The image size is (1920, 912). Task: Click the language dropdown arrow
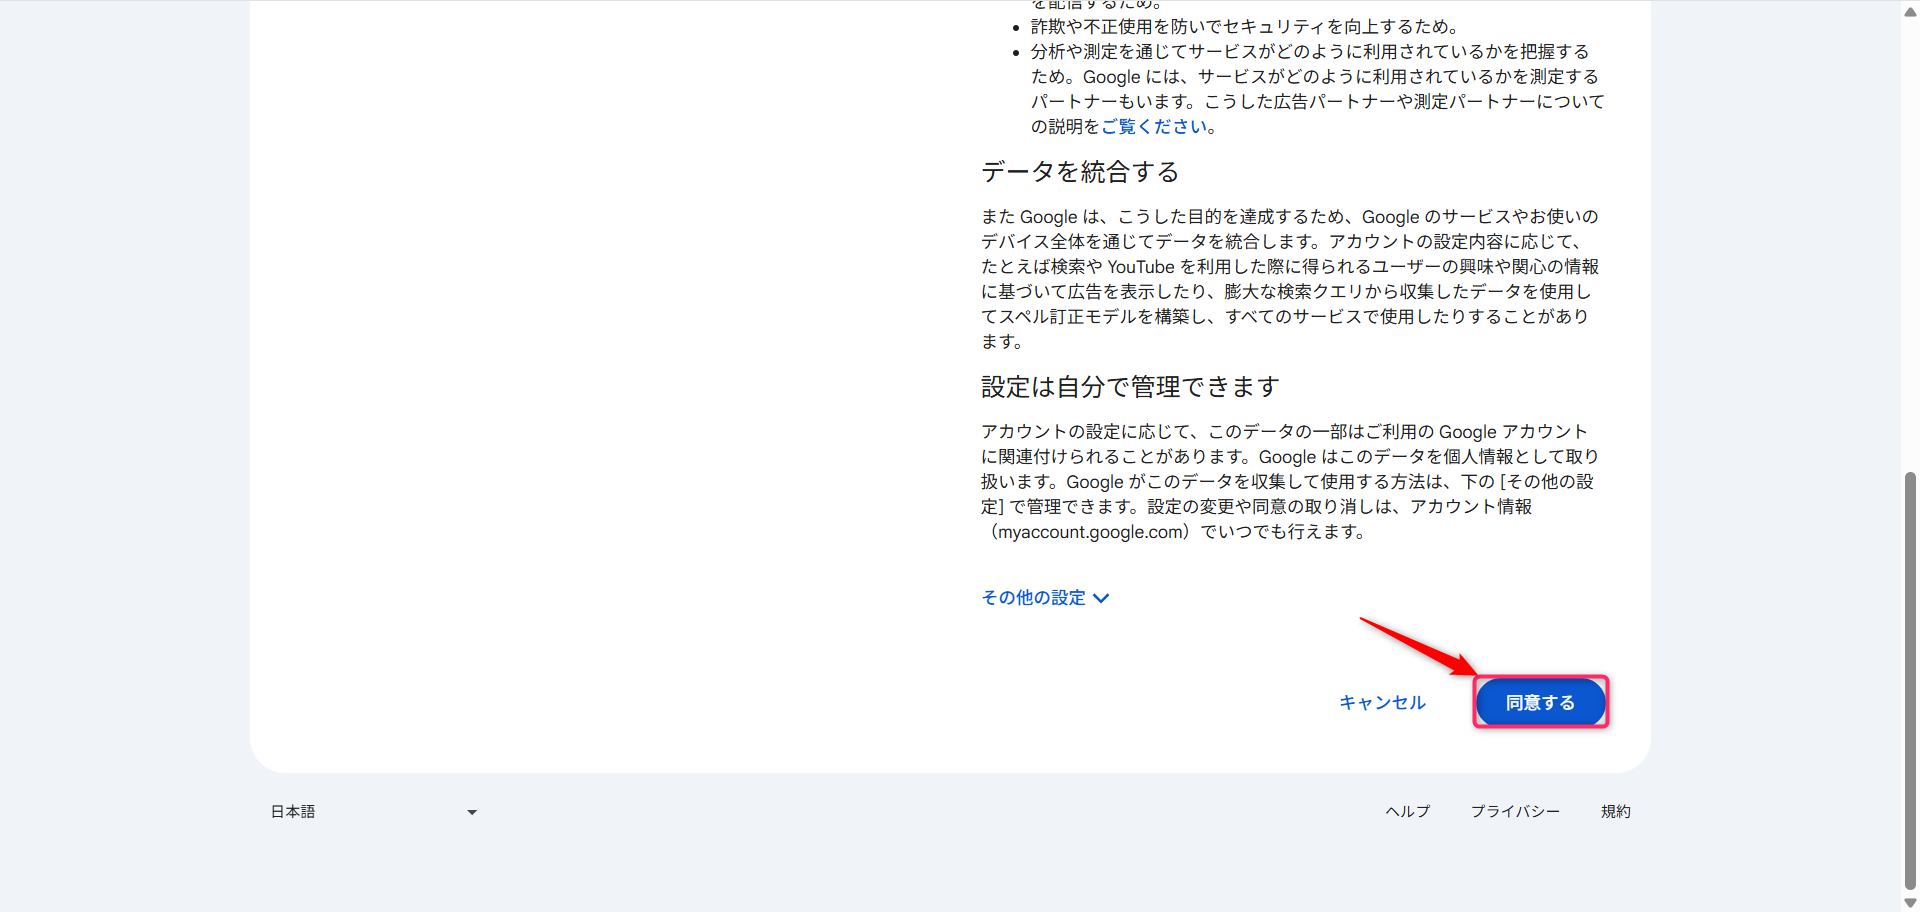click(471, 811)
